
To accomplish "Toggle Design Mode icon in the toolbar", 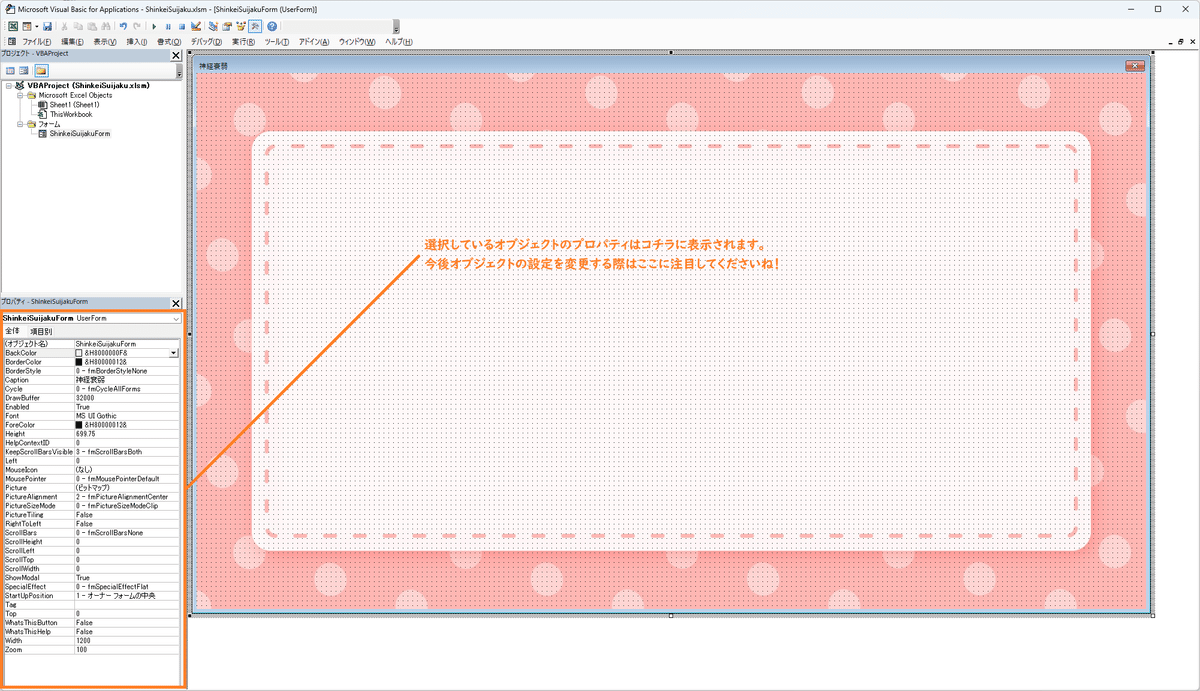I will pyautogui.click(x=196, y=27).
